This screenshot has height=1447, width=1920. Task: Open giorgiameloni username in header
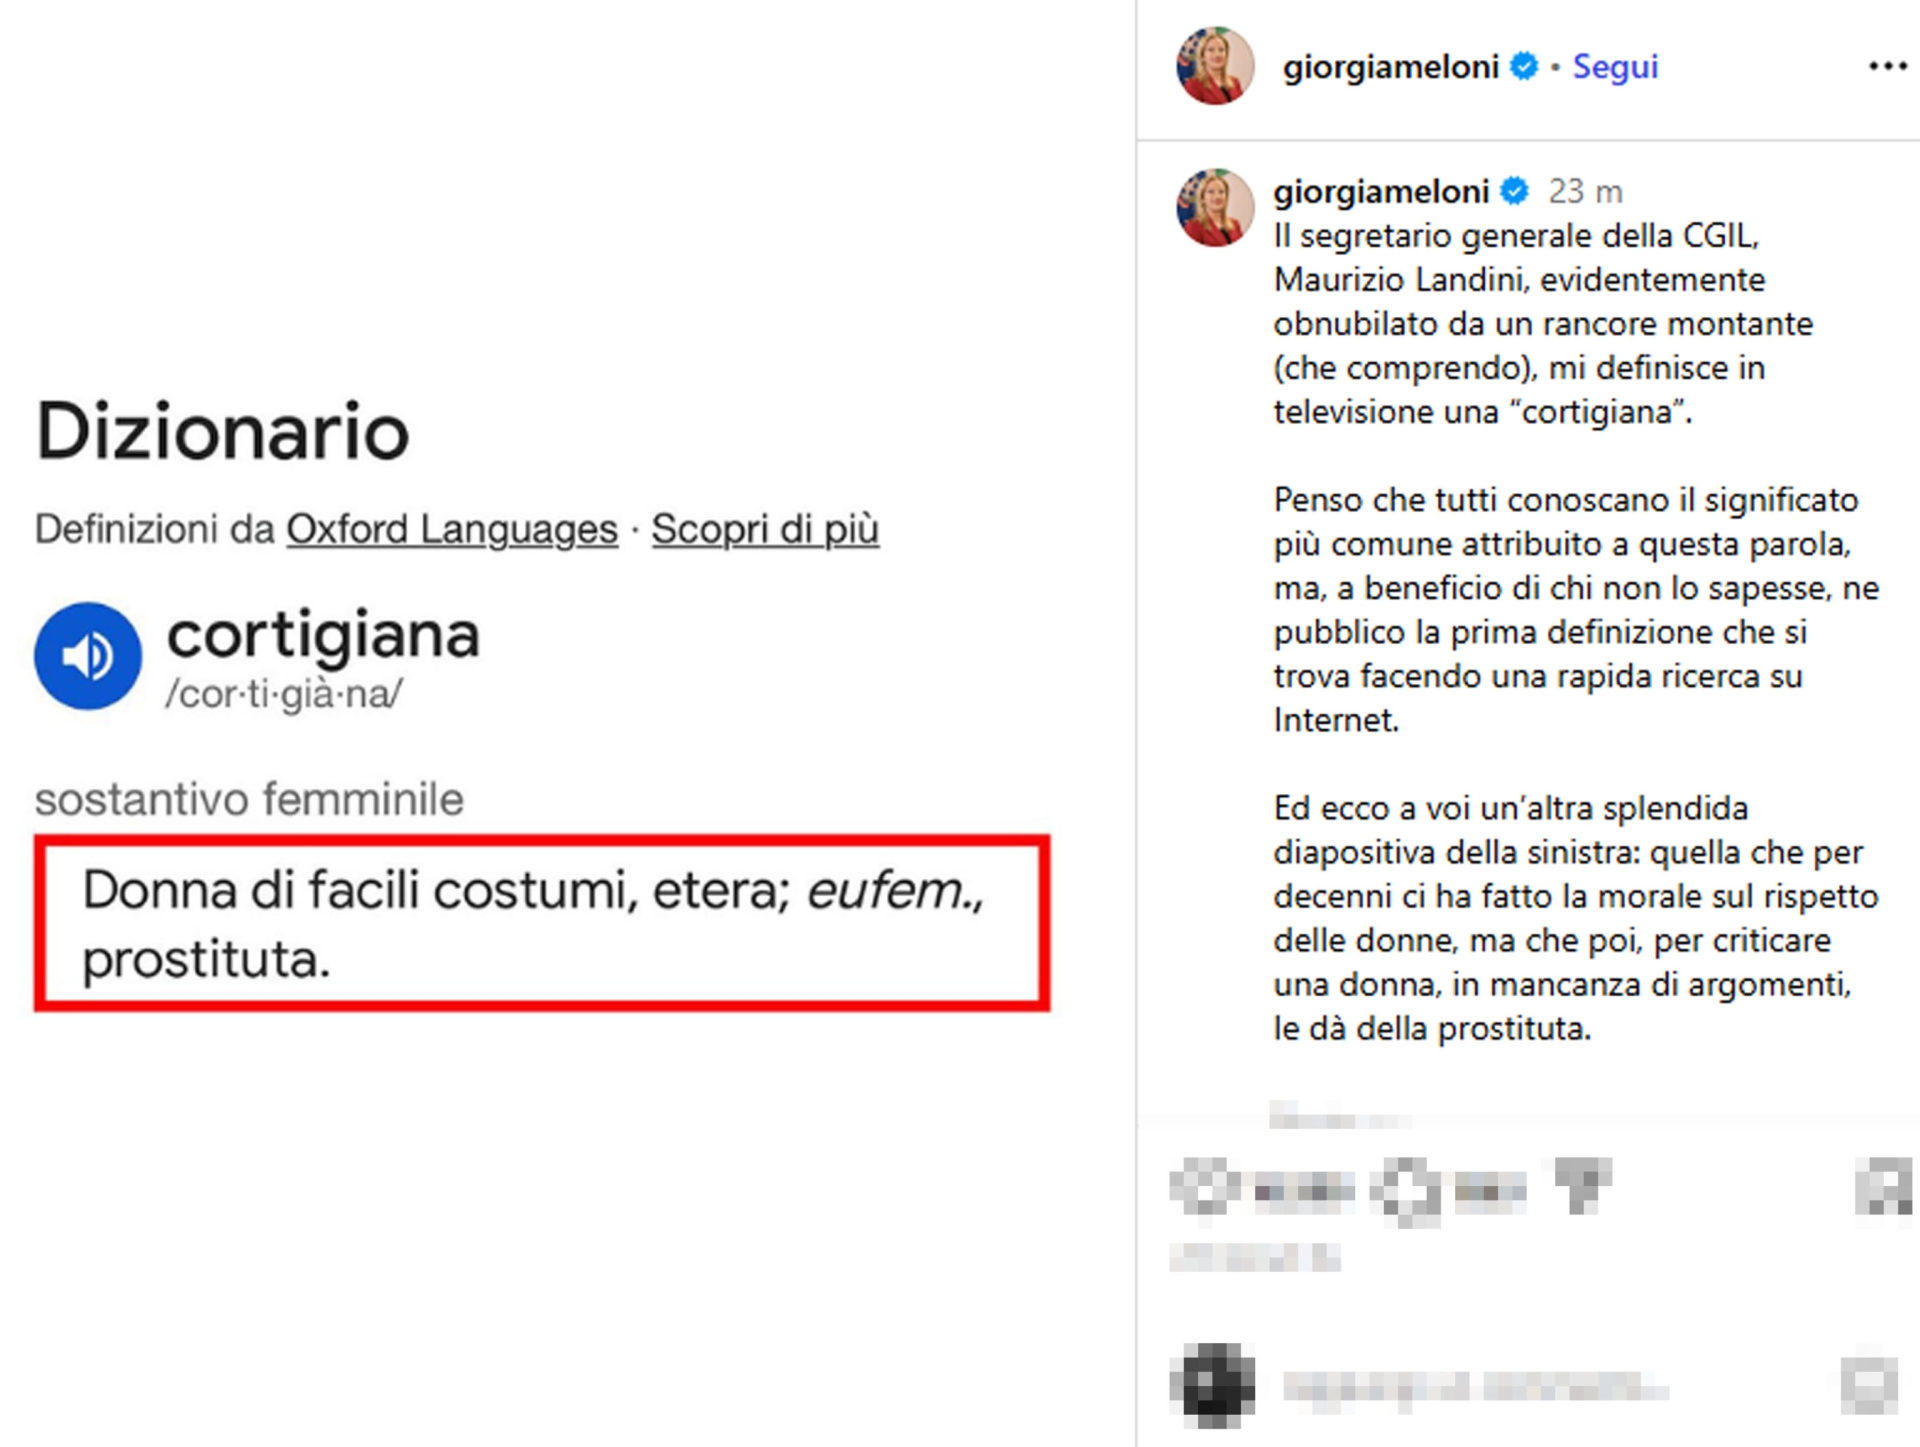[1390, 66]
